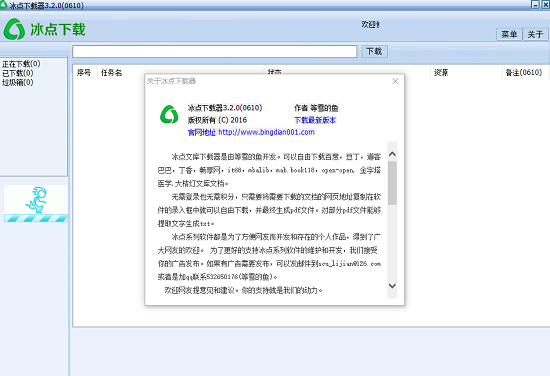
Task: Select 正在下载(0) in the sidebar
Action: click(21, 64)
